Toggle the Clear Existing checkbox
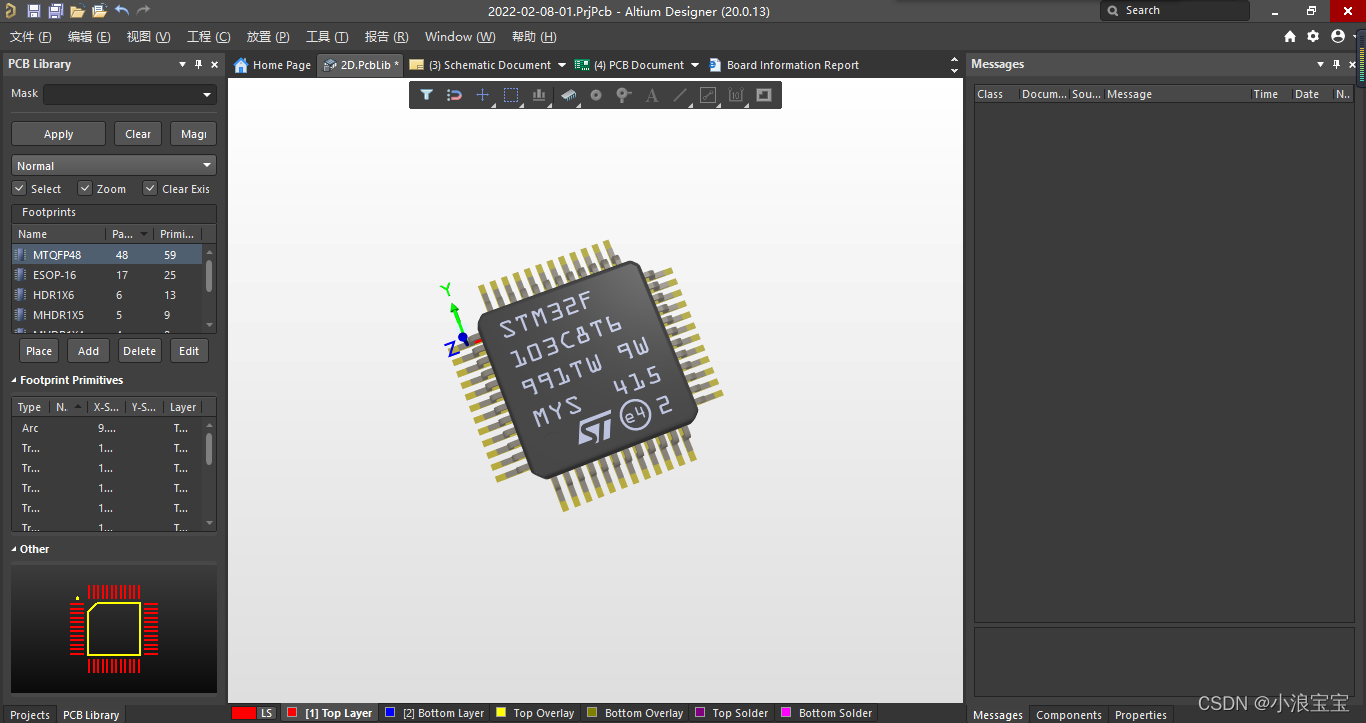Image resolution: width=1366 pixels, height=723 pixels. 150,188
